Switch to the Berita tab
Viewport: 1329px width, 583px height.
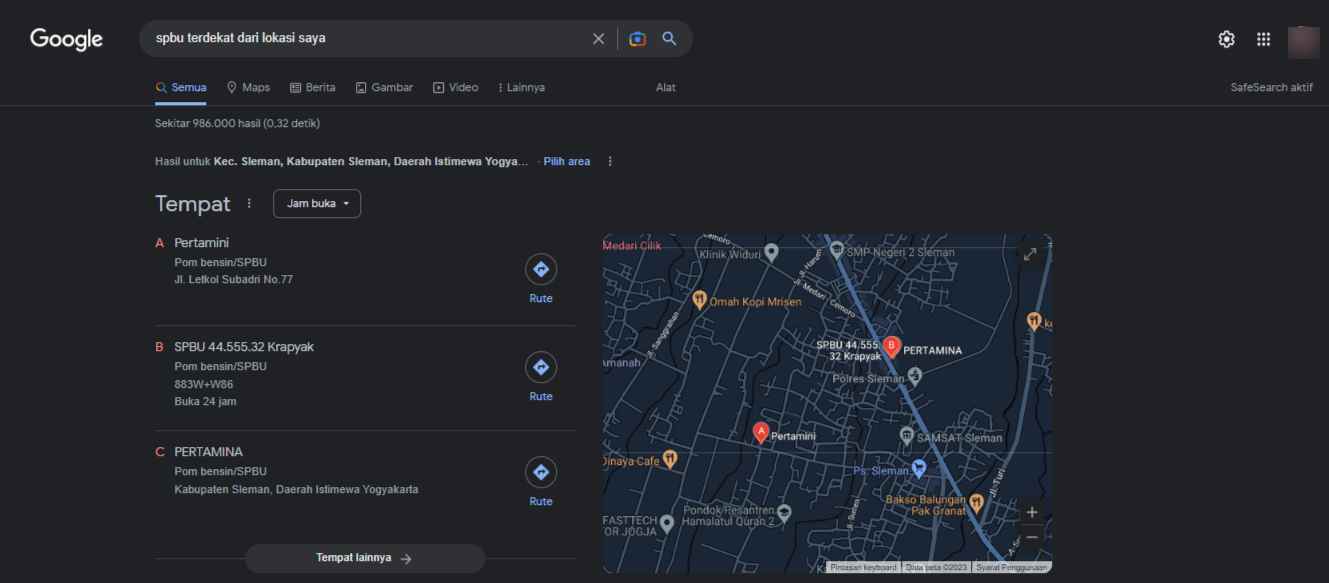pyautogui.click(x=312, y=88)
